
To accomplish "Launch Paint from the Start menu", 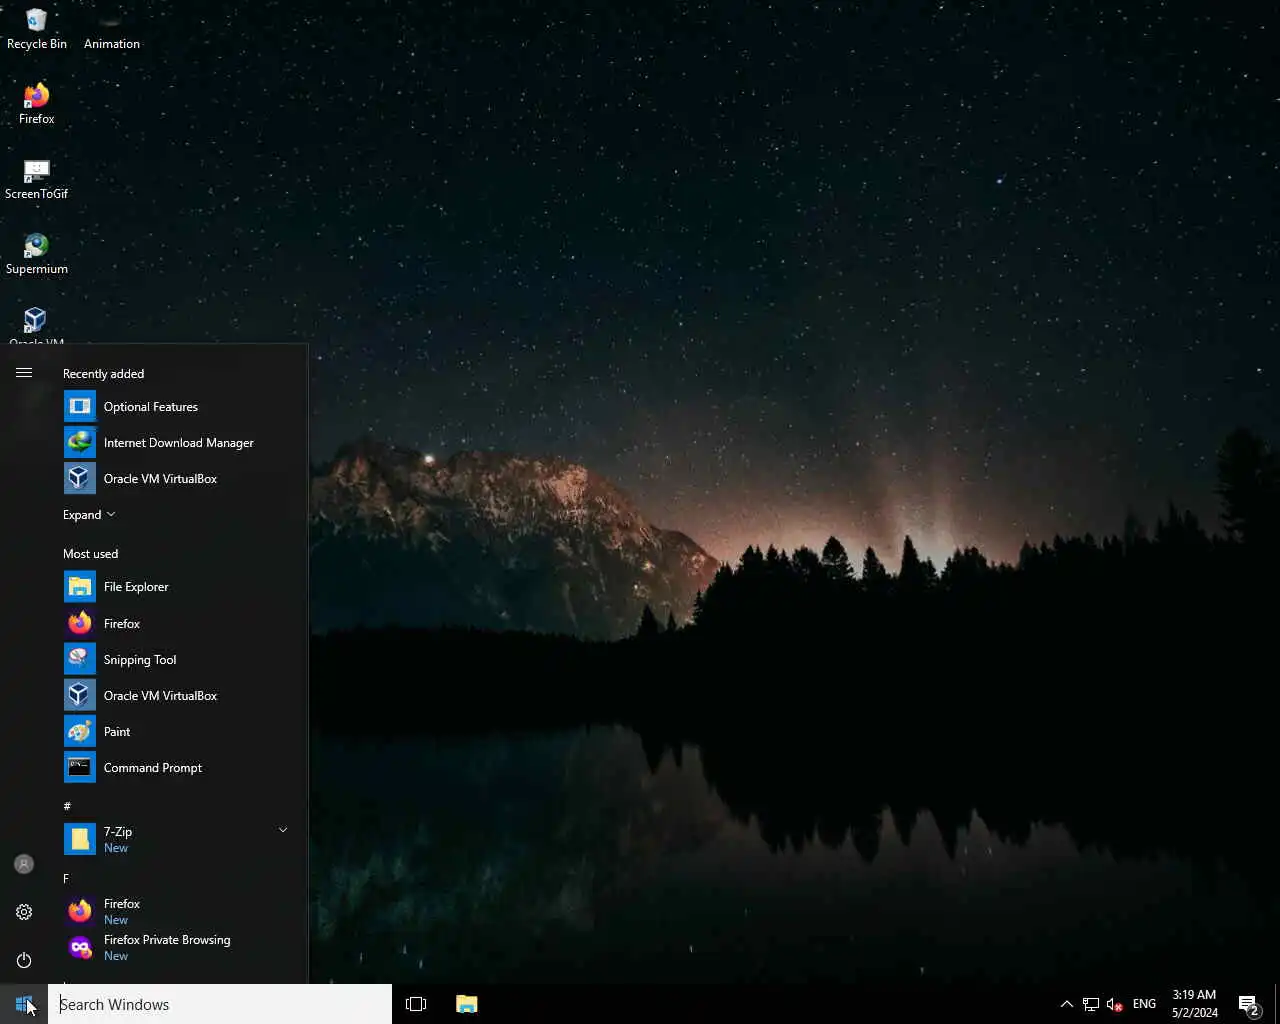I will click(x=178, y=732).
